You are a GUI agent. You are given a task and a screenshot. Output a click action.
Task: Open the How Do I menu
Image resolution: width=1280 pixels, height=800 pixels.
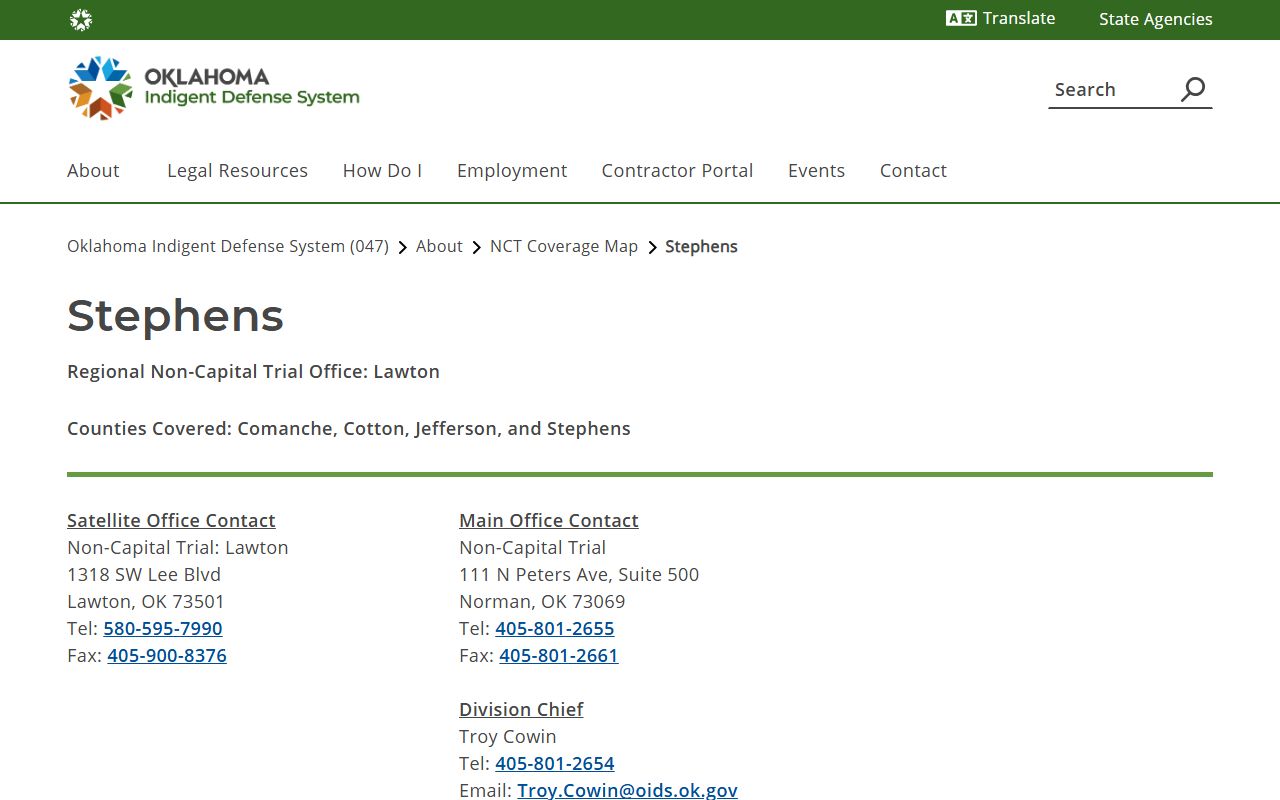pos(382,170)
